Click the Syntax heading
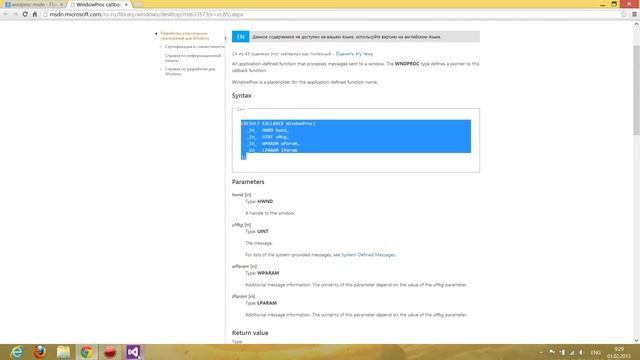Screen dimensions: 640x360 [242, 96]
